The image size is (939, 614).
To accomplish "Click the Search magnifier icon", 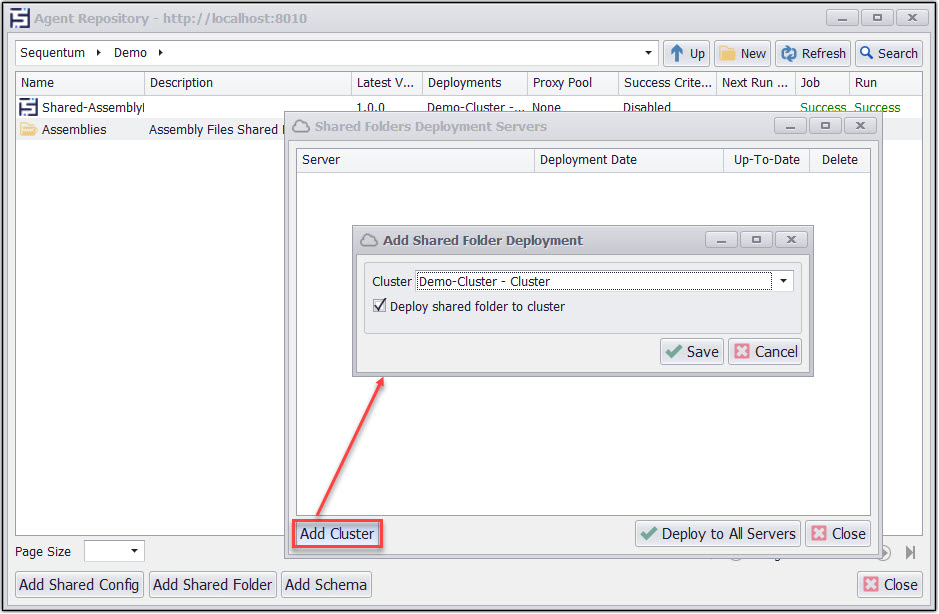I will click(866, 53).
